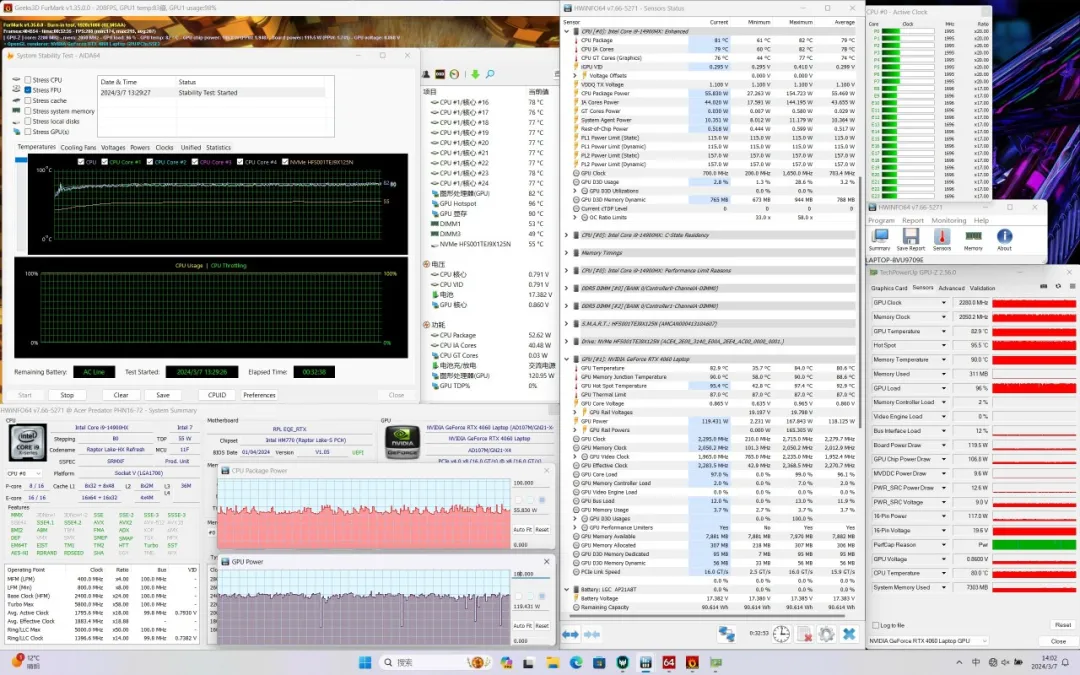Toggle the Log to file checkbox
The width and height of the screenshot is (1080, 675).
coord(875,625)
